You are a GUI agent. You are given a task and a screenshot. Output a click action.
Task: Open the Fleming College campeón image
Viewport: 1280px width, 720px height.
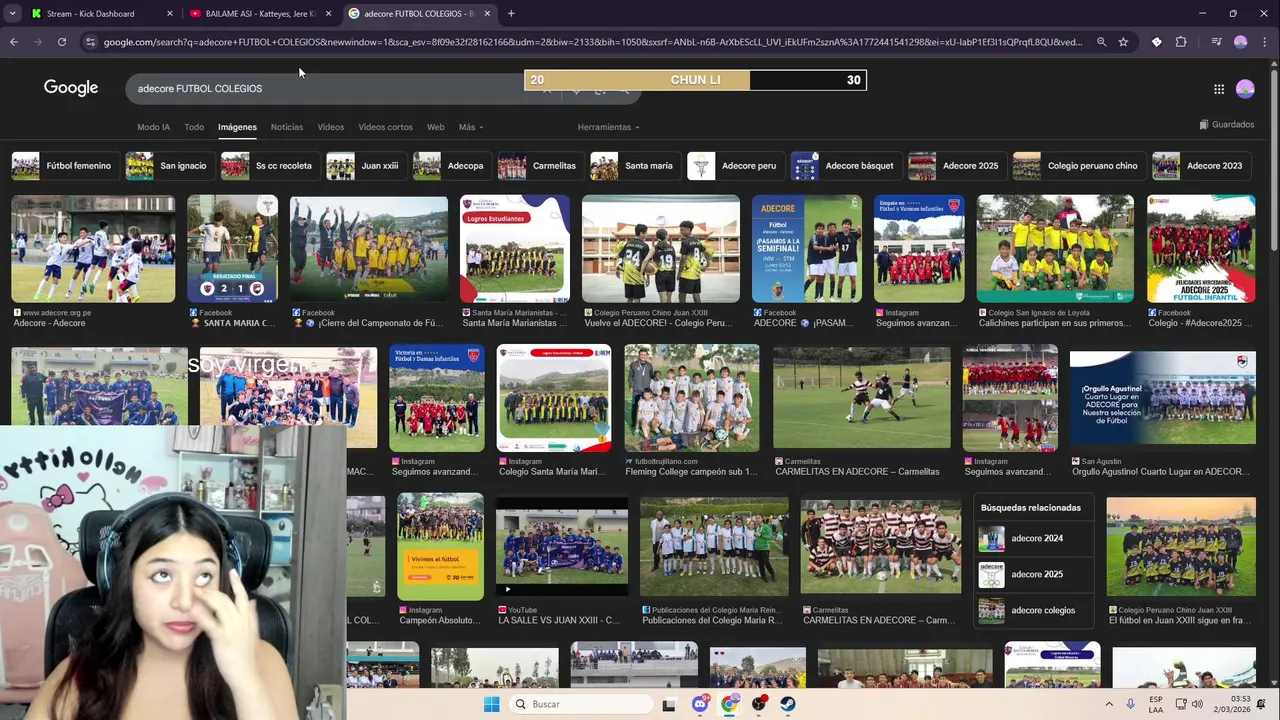(x=691, y=398)
